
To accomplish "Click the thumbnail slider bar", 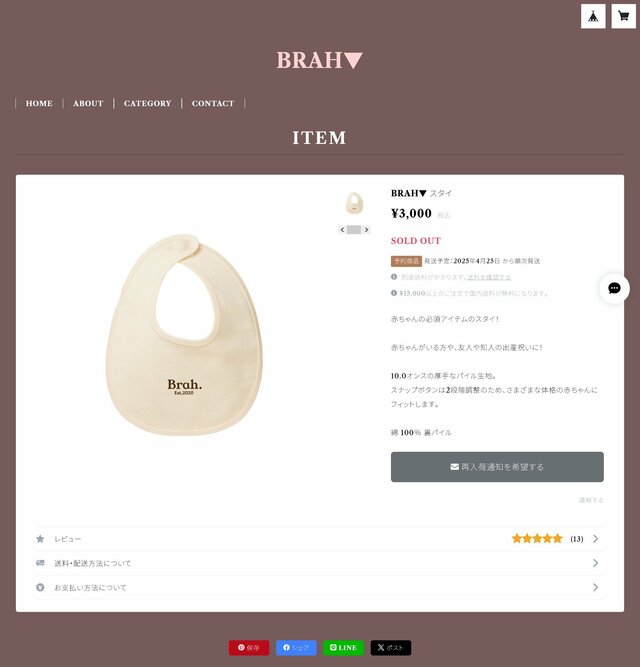I will click(x=354, y=230).
